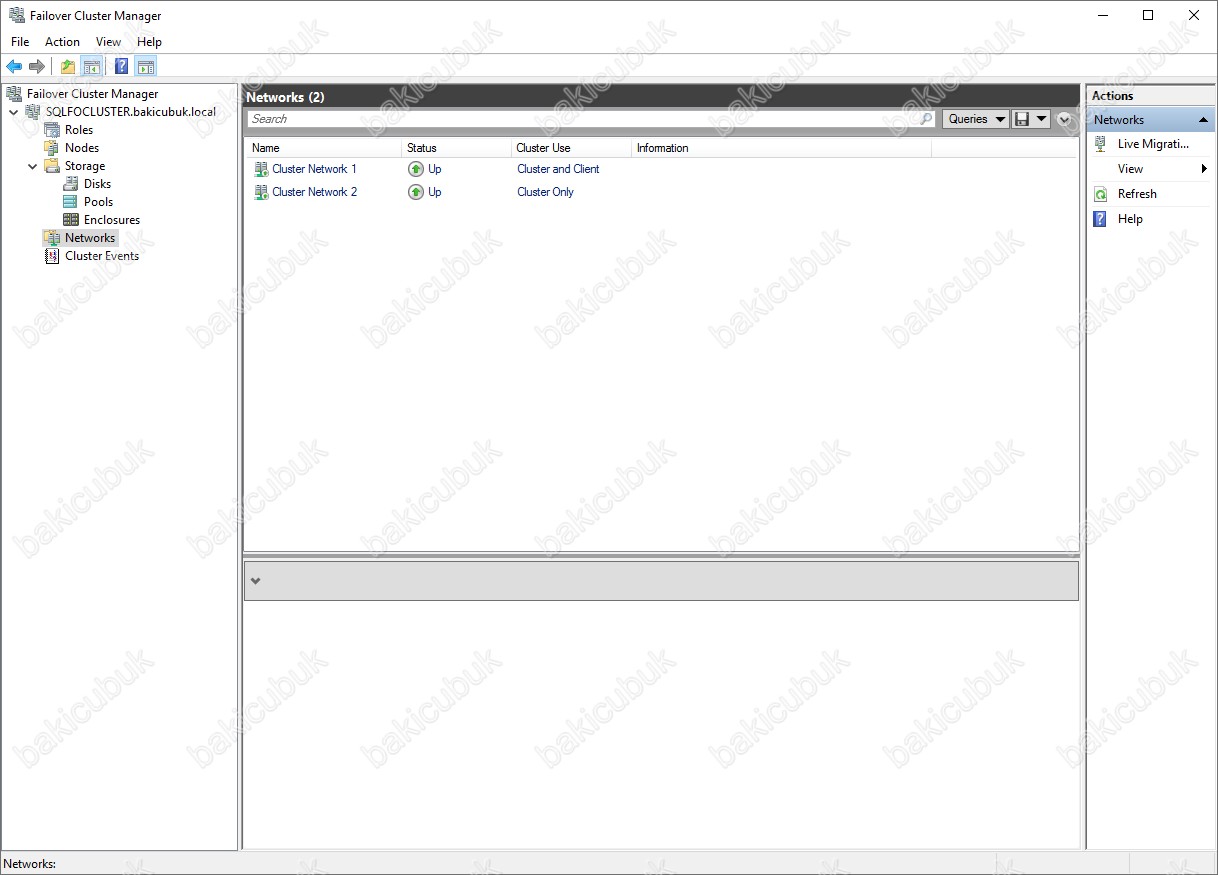Open the dropdown arrow beside the save icon
Image resolution: width=1218 pixels, height=875 pixels.
[x=1041, y=119]
